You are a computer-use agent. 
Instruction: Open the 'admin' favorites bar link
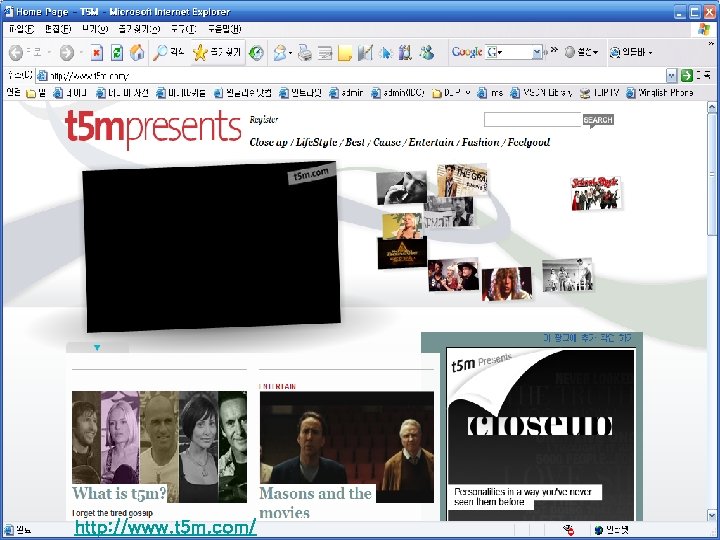pos(347,93)
